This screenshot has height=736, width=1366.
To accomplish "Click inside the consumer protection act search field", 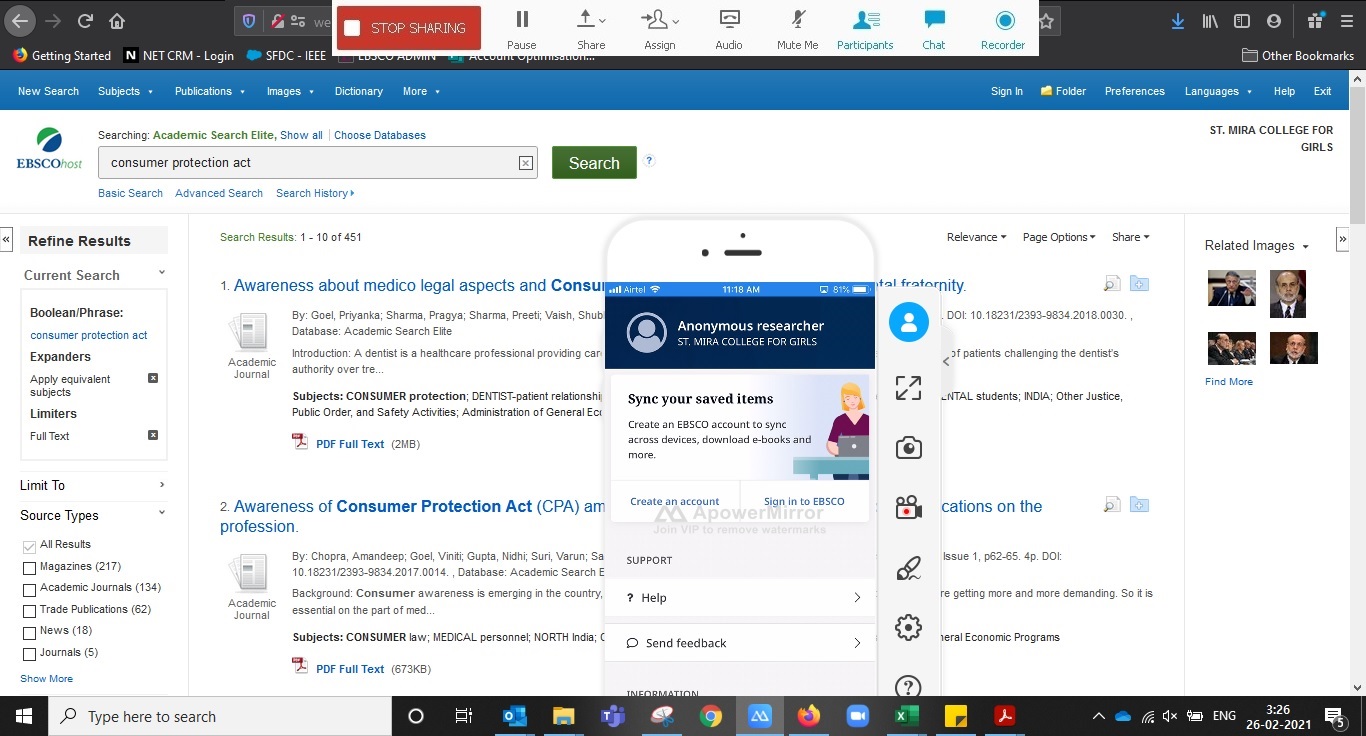I will 300,162.
